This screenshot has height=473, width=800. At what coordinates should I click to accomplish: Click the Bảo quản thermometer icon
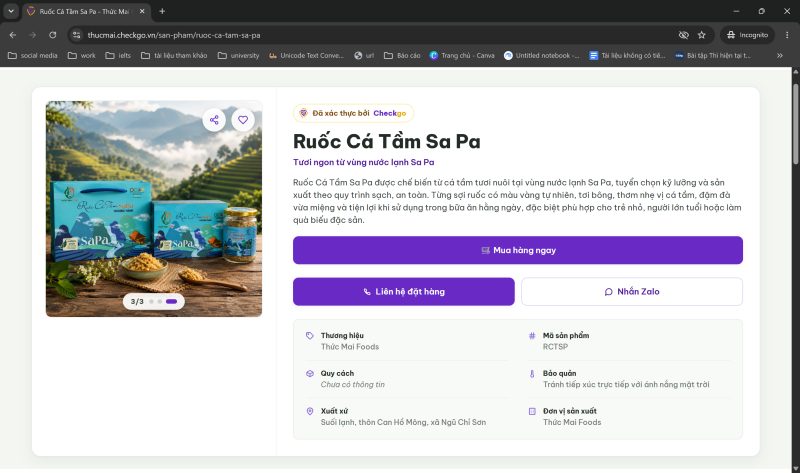point(532,374)
